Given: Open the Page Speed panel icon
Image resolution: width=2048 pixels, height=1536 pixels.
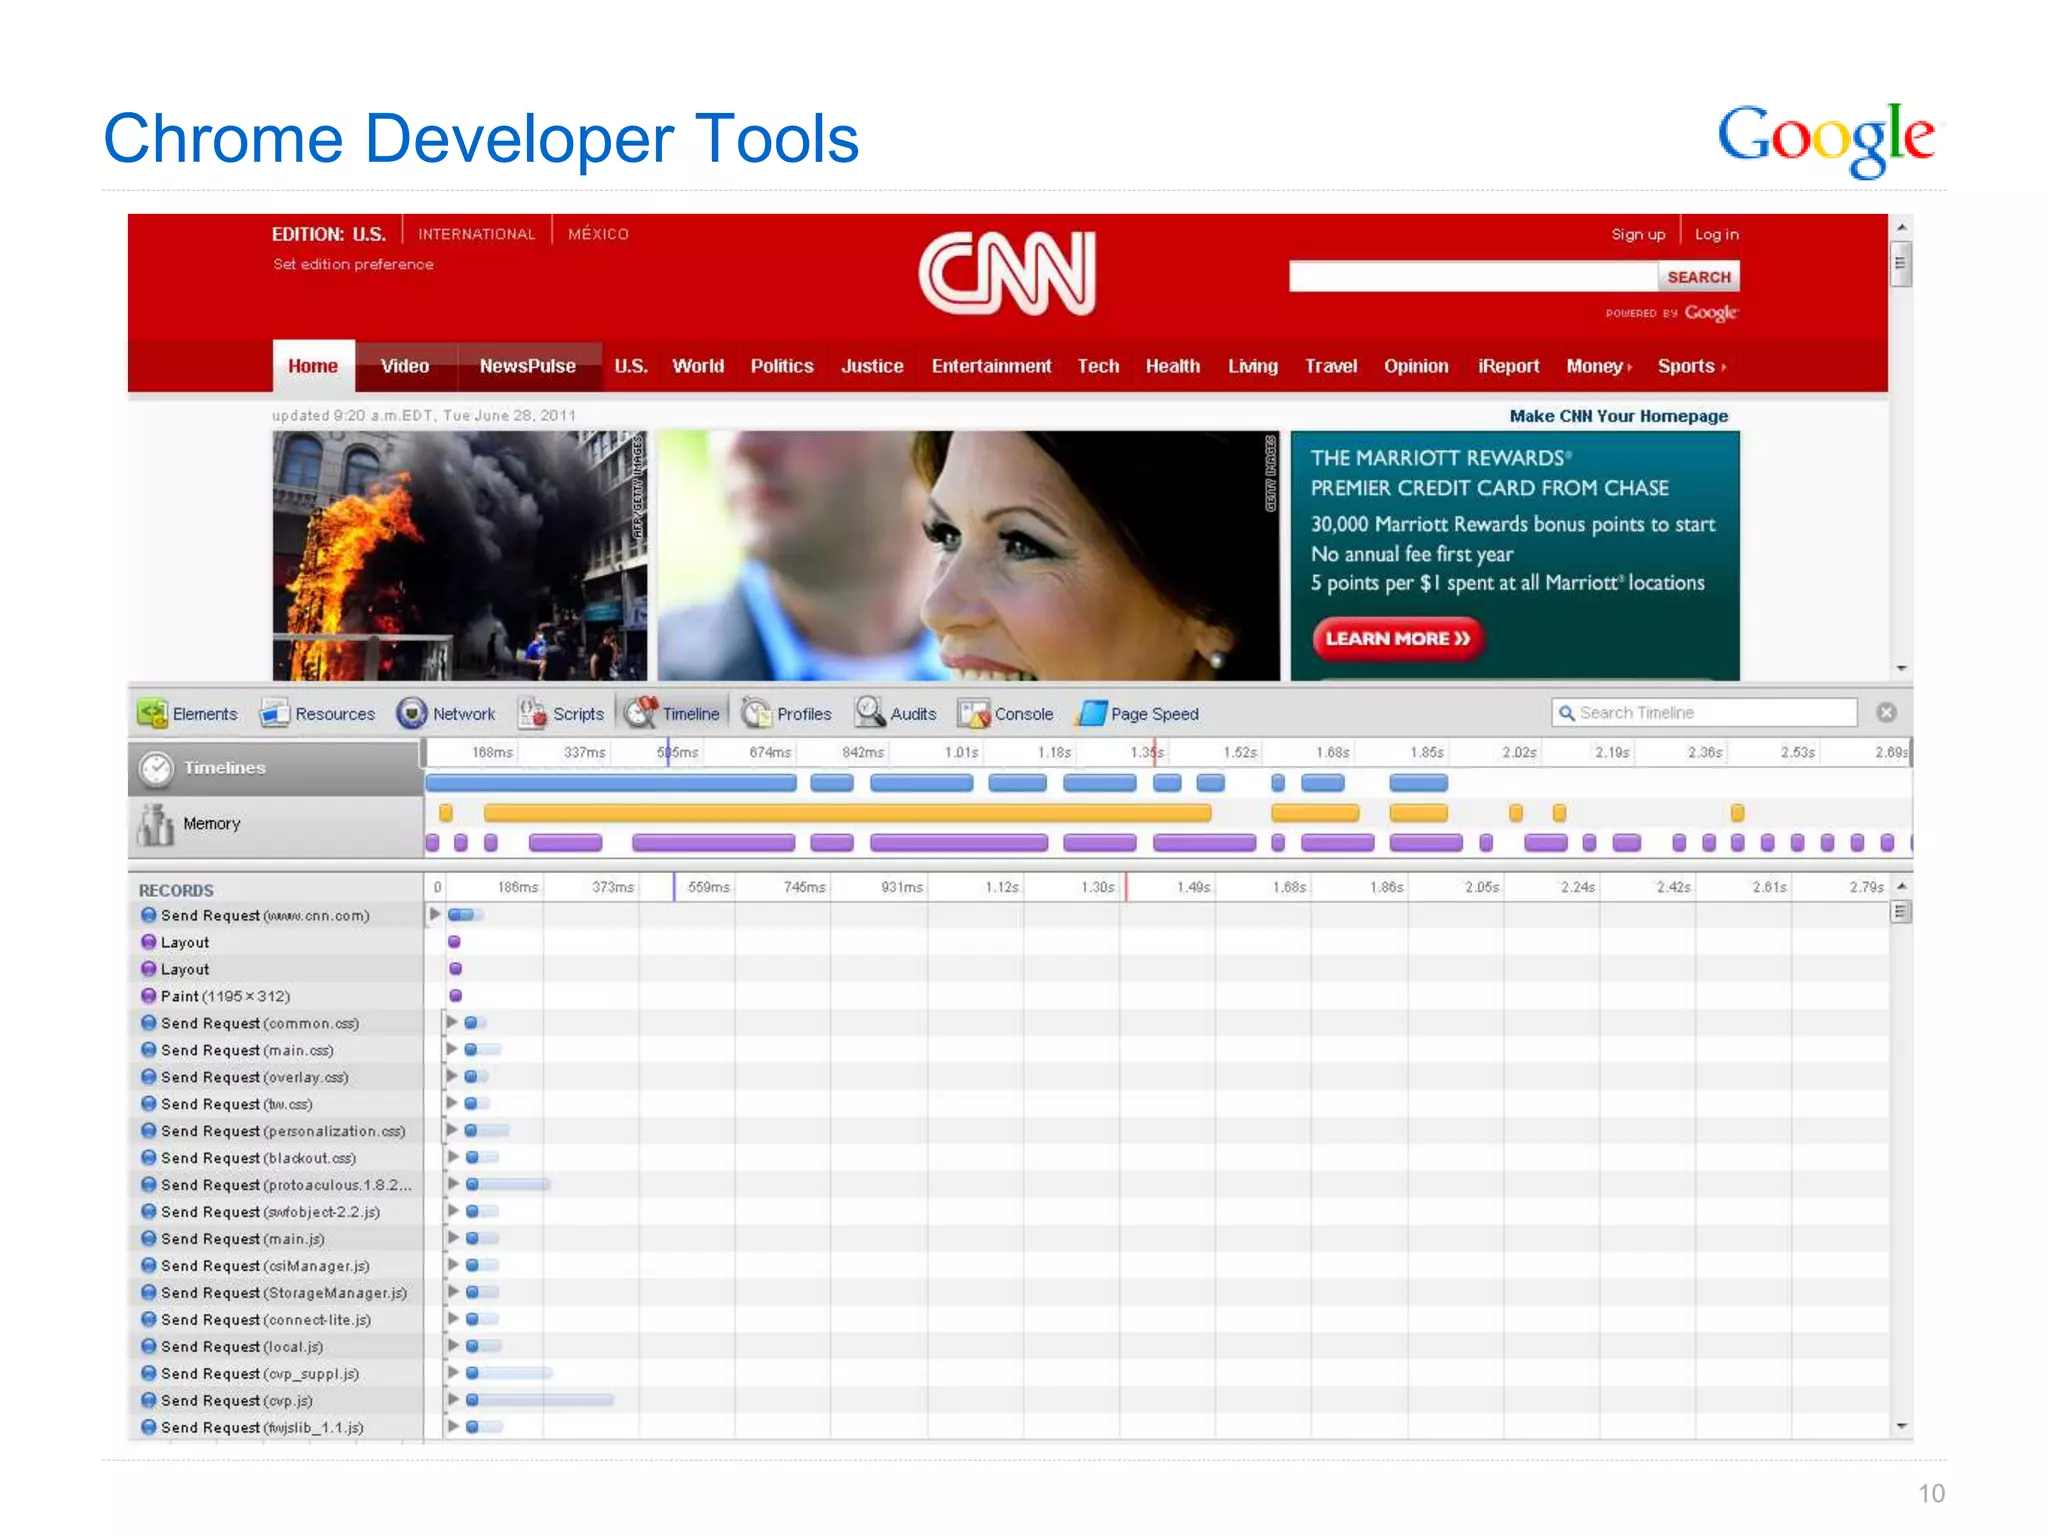Looking at the screenshot, I should (x=1092, y=713).
